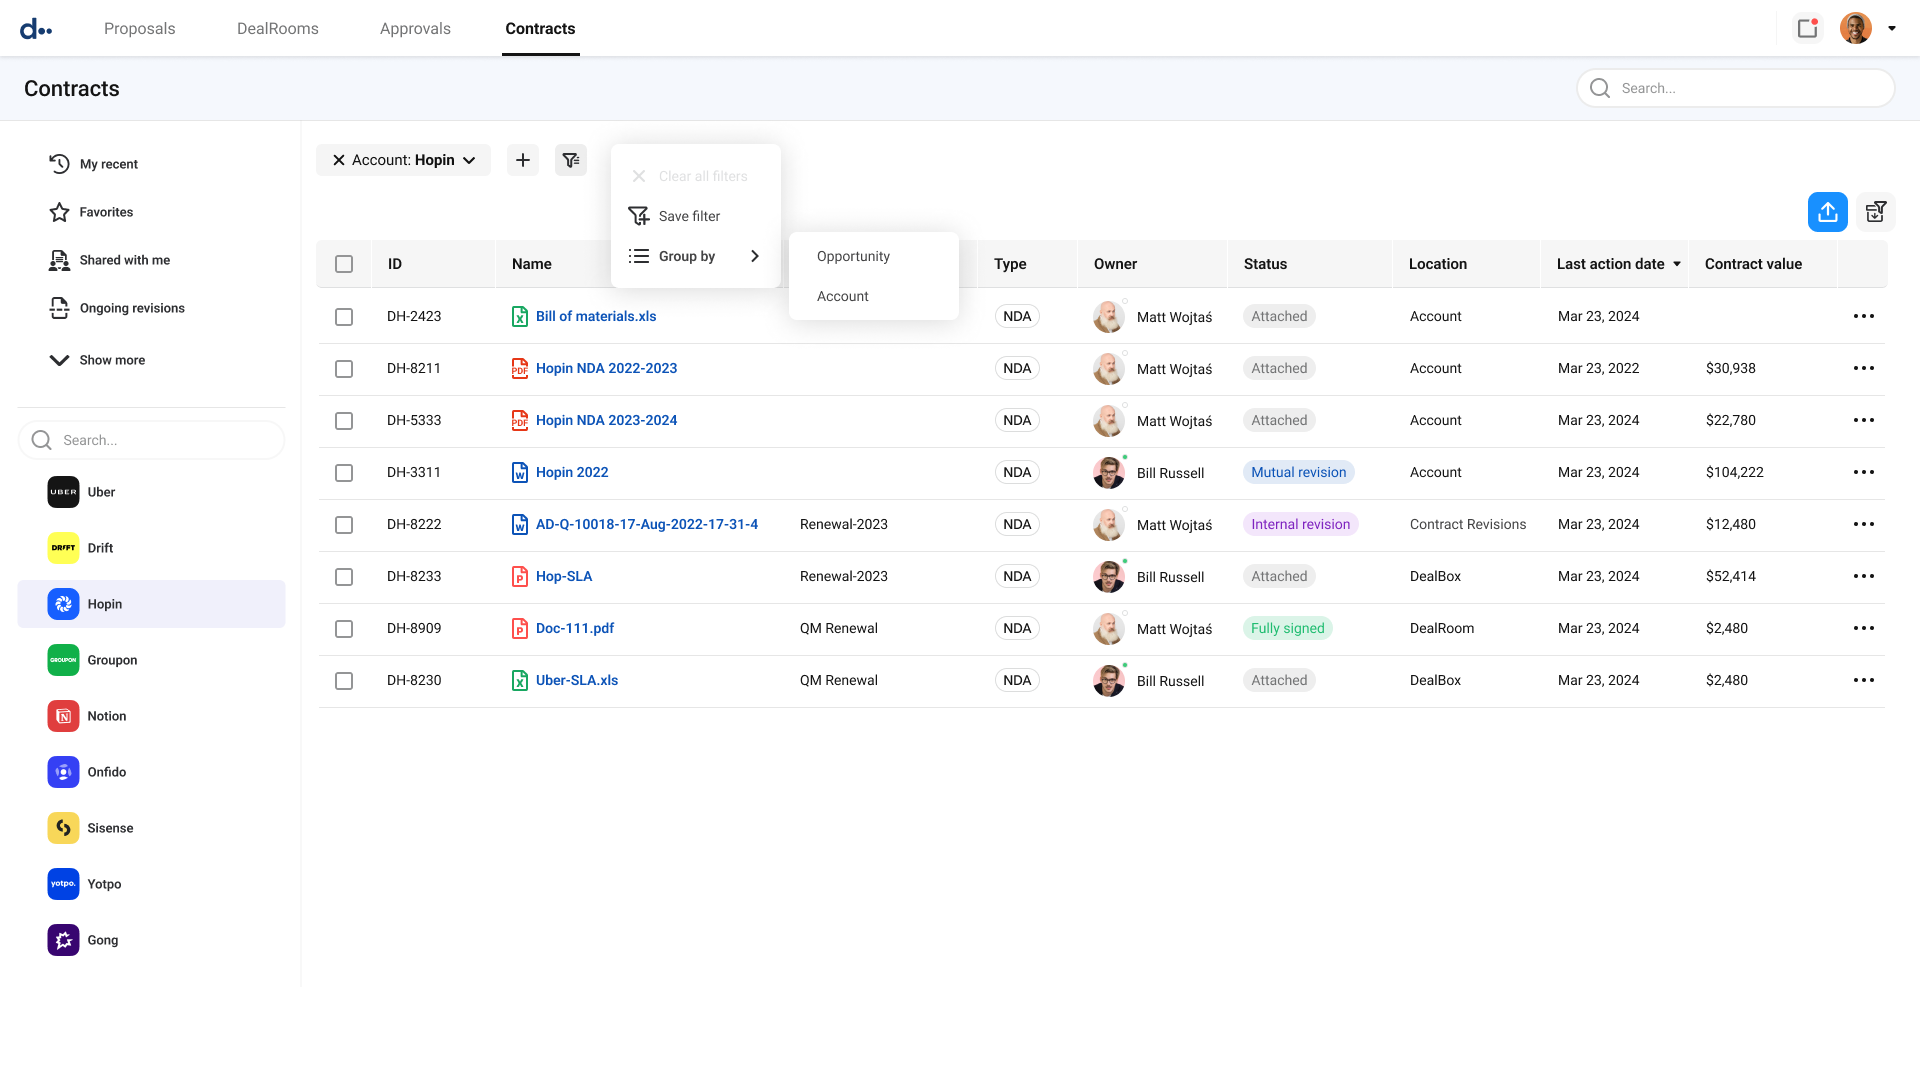1920x1080 pixels.
Task: Open the Hopin NDA 2023-2024 link
Action: (606, 420)
